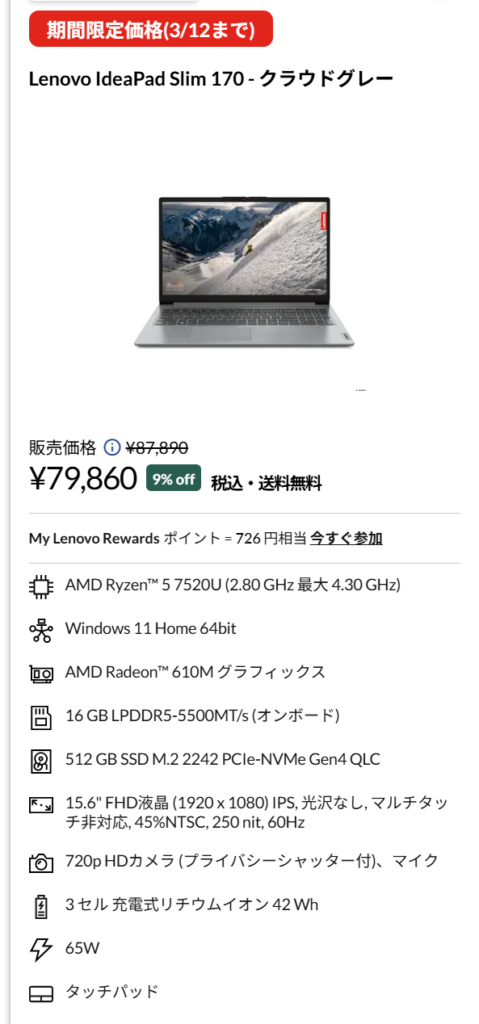Click the graphics card icon
The image size is (479, 1024).
[x=41, y=673]
